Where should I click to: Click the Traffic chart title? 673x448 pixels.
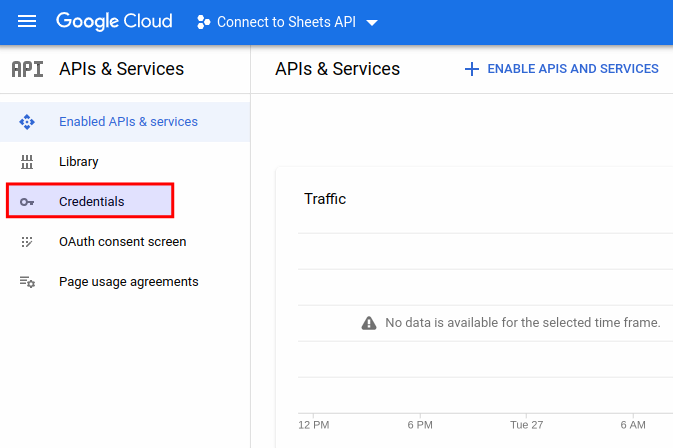point(325,199)
